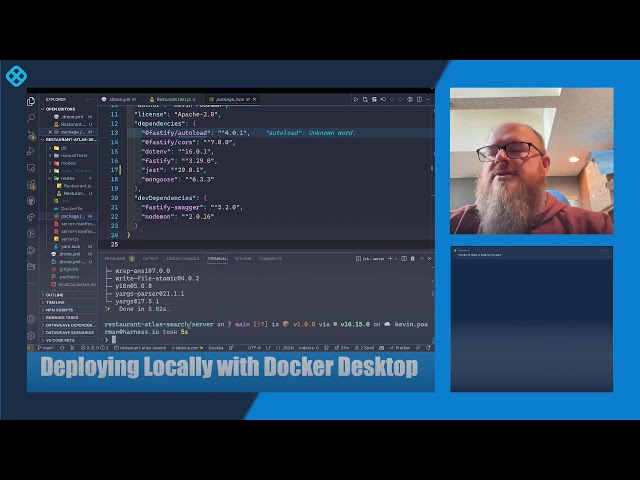The height and width of the screenshot is (480, 640).
Task: Open yarn.lock in the file tree
Action: point(71,247)
